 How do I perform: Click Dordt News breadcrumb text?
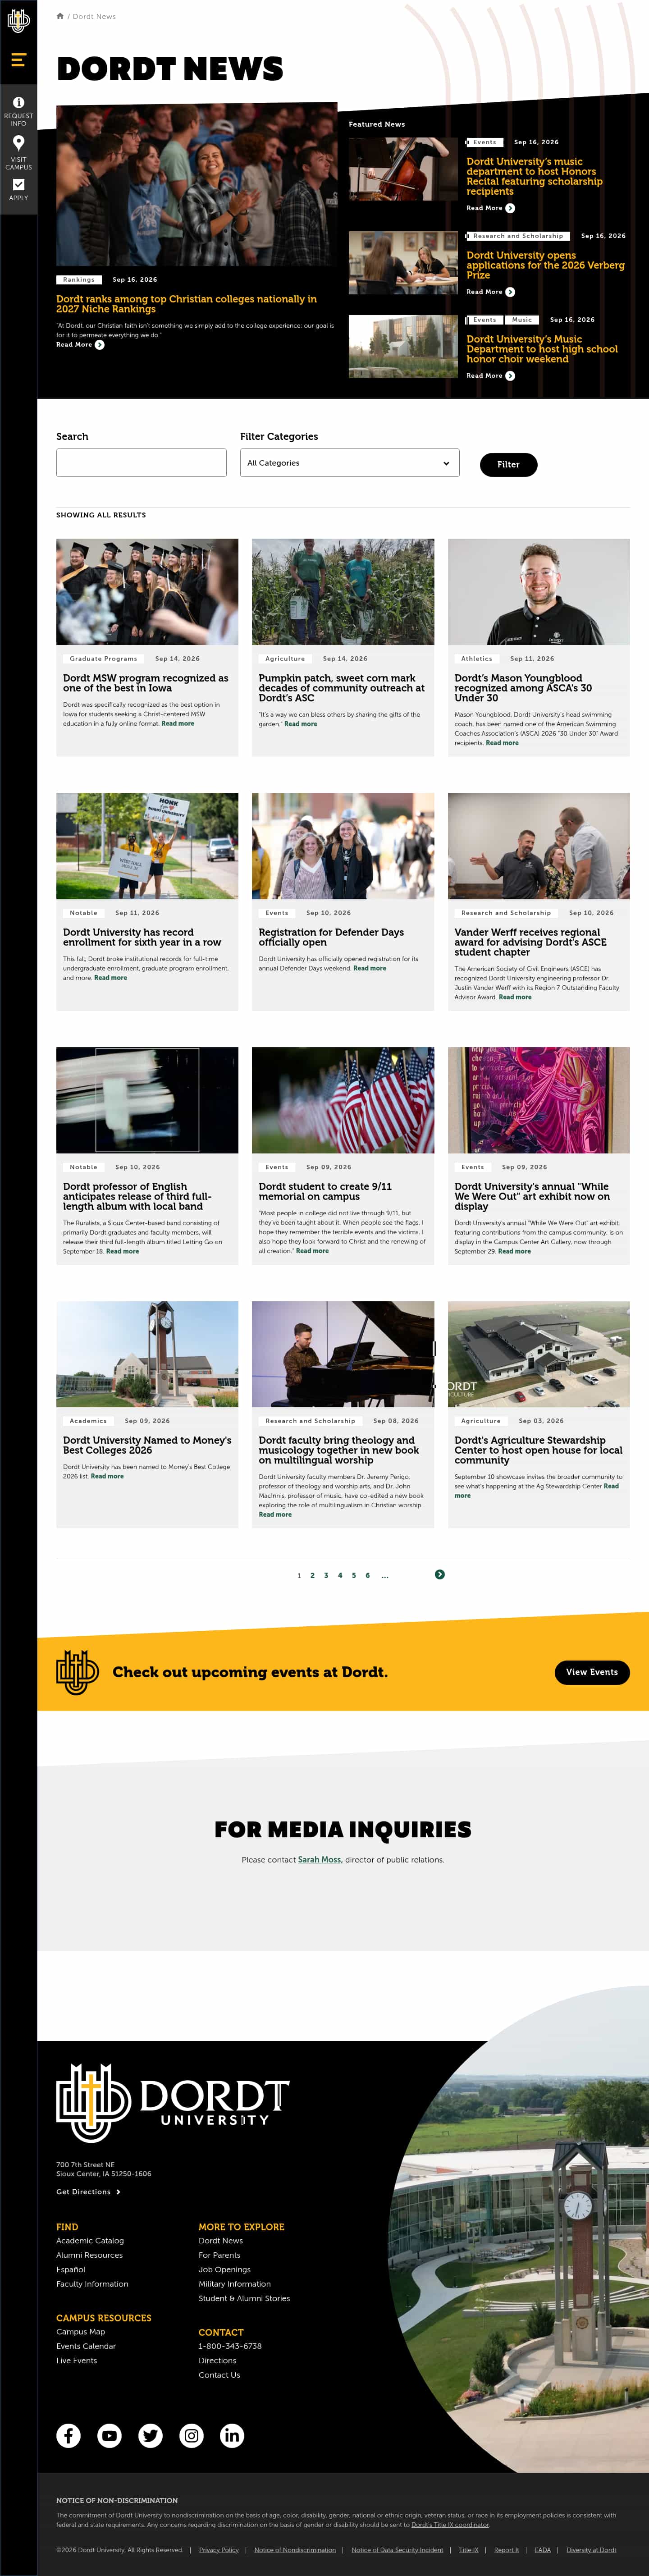[94, 16]
